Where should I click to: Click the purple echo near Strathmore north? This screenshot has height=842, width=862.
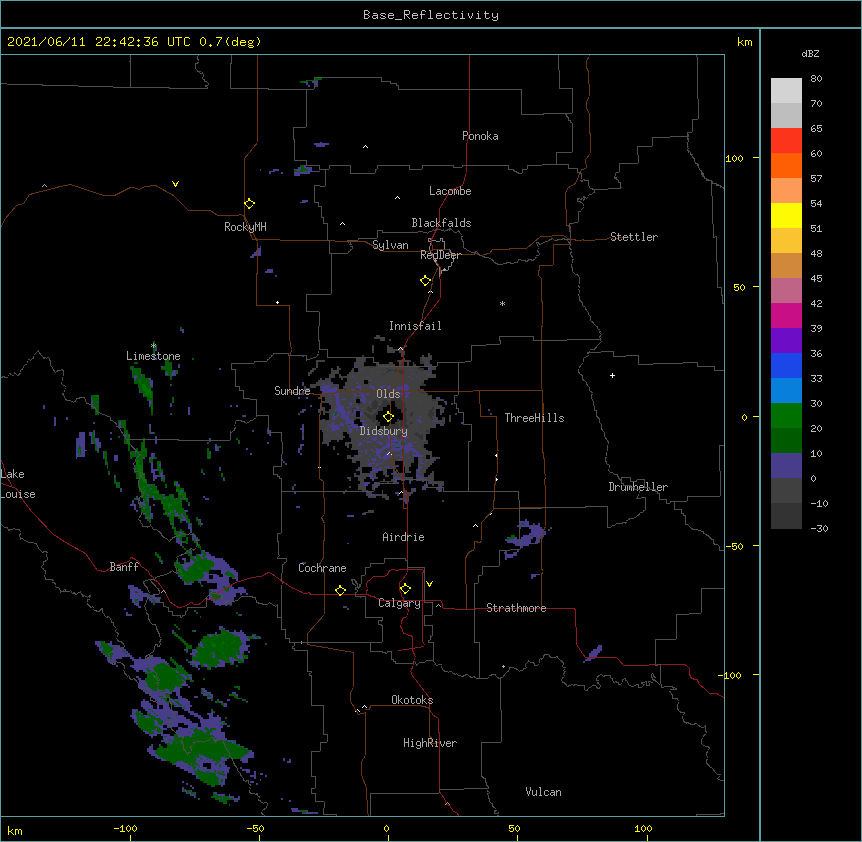(x=526, y=536)
